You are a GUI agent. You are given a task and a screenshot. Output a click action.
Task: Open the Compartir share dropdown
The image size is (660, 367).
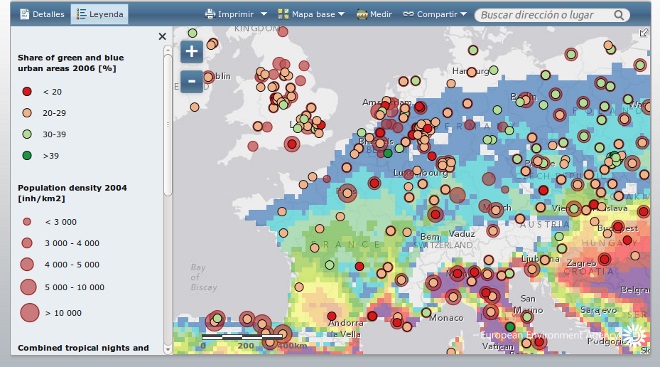click(x=435, y=14)
